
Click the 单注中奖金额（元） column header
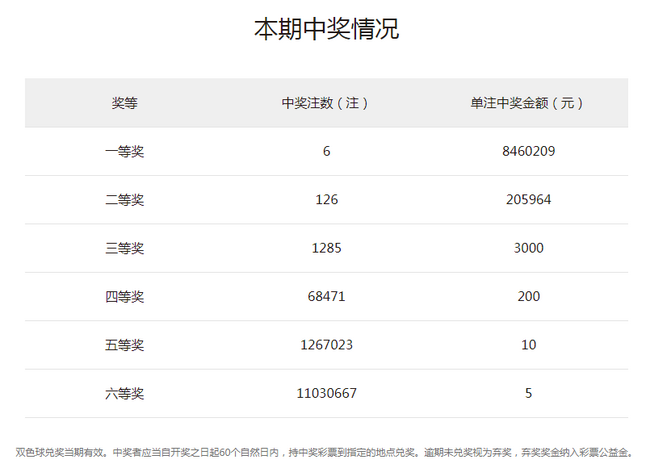point(527,103)
